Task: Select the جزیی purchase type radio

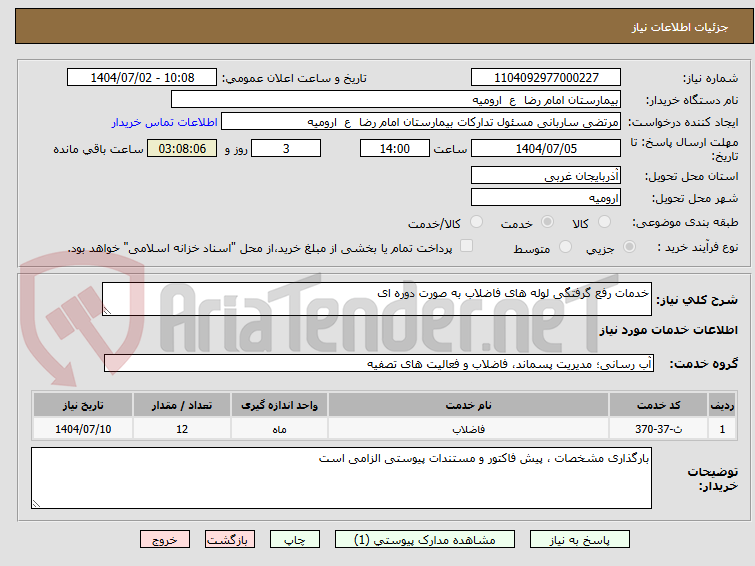Action: (x=629, y=247)
